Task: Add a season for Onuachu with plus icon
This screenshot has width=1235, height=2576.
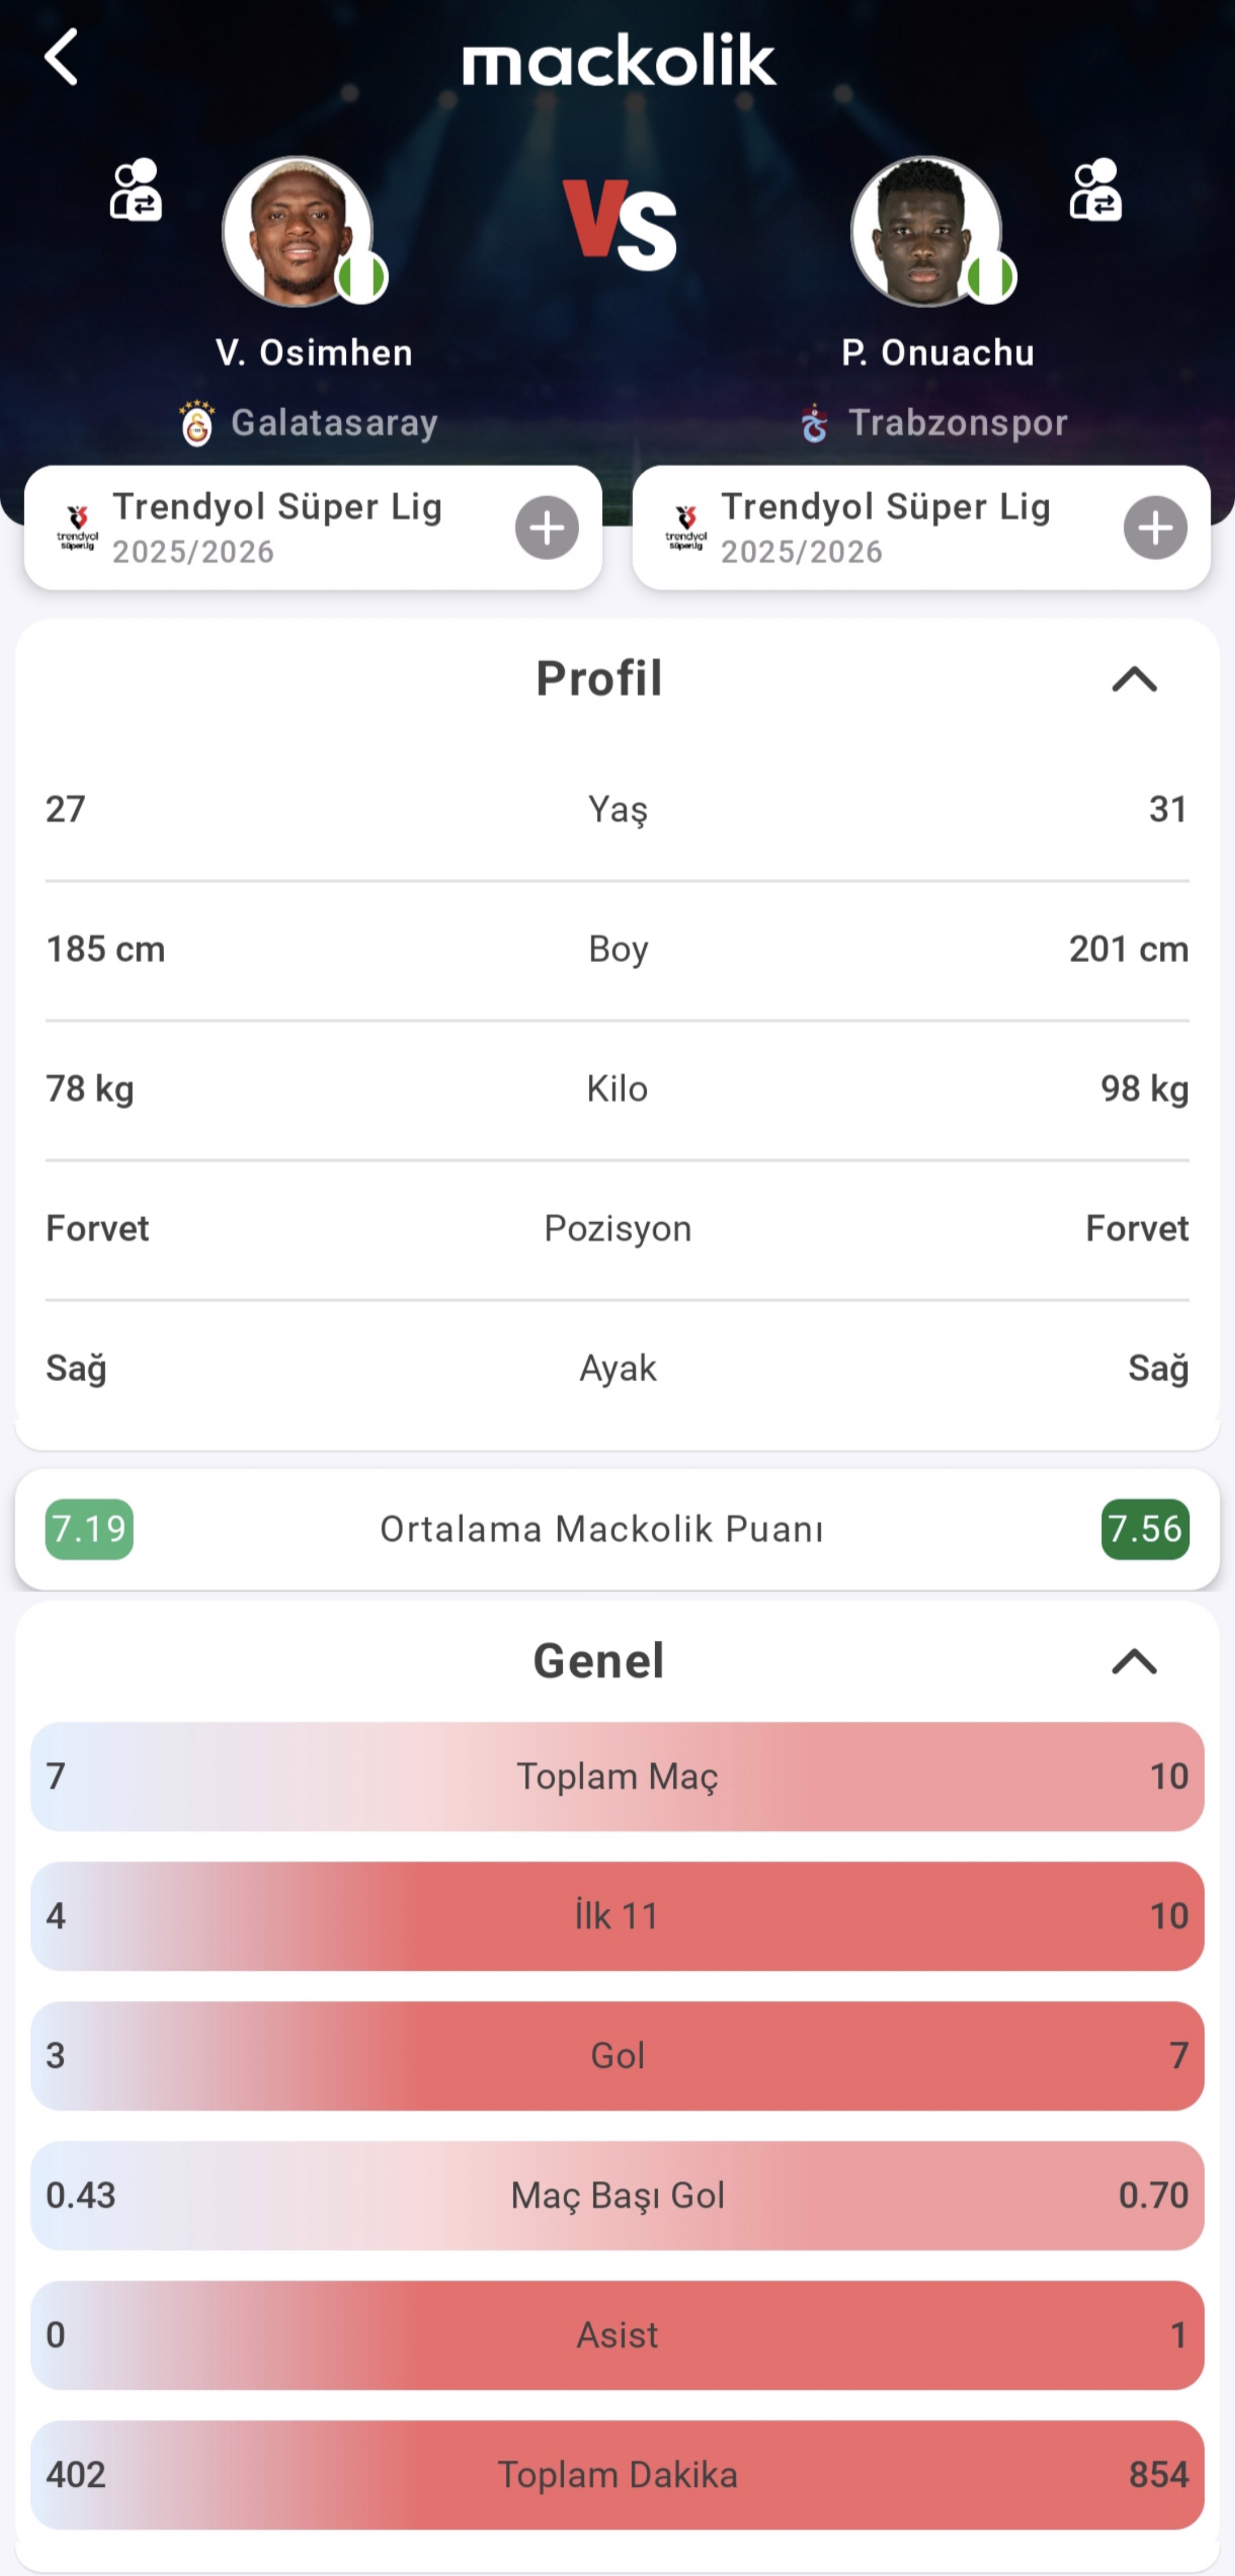Action: tap(1154, 528)
